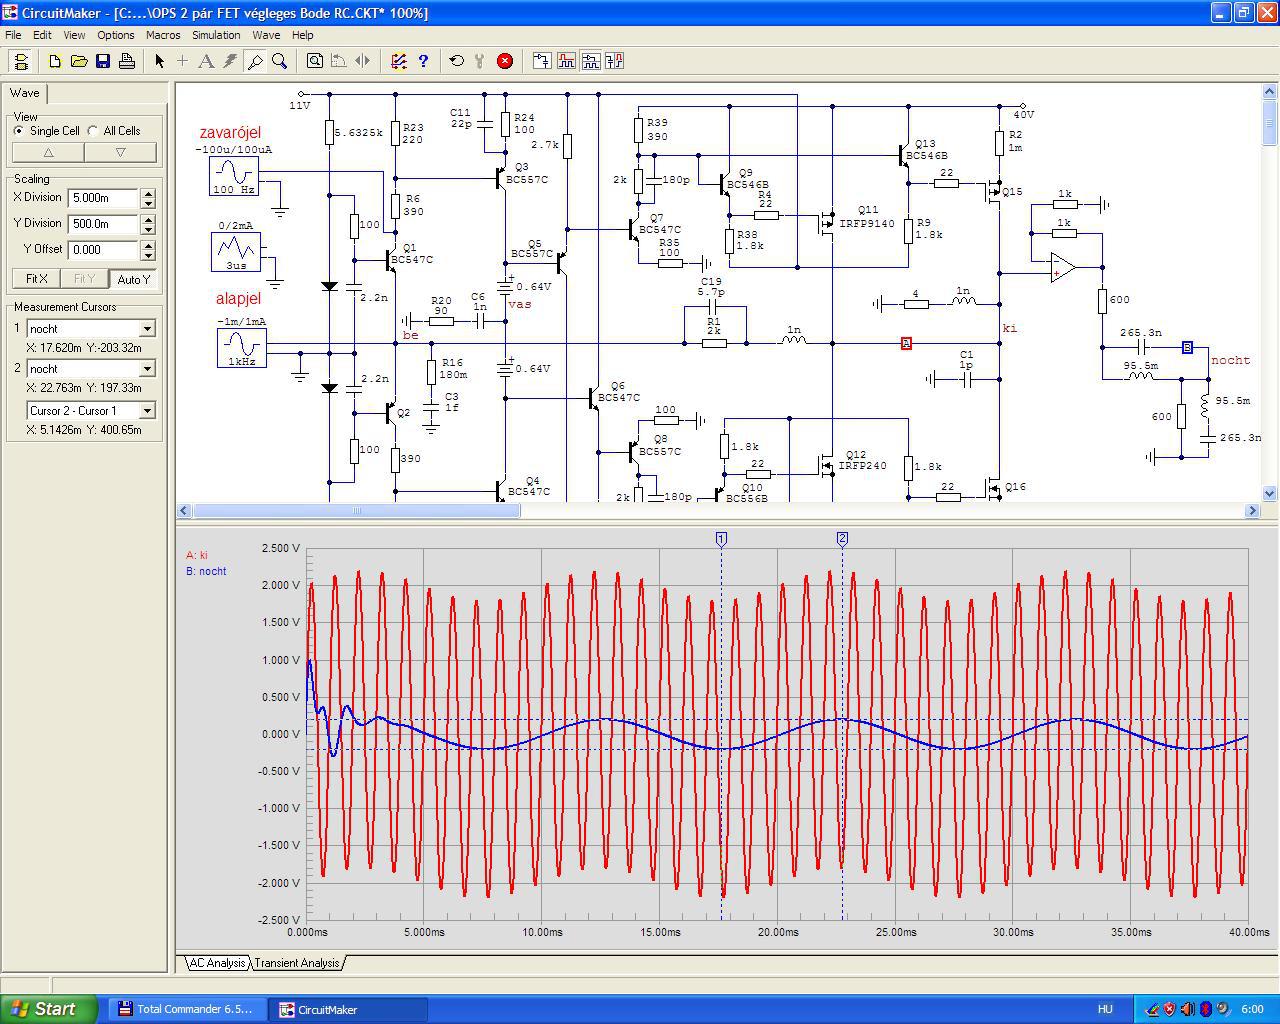
Task: Click the schematic vertical scrollbar down arrow
Action: [1270, 493]
